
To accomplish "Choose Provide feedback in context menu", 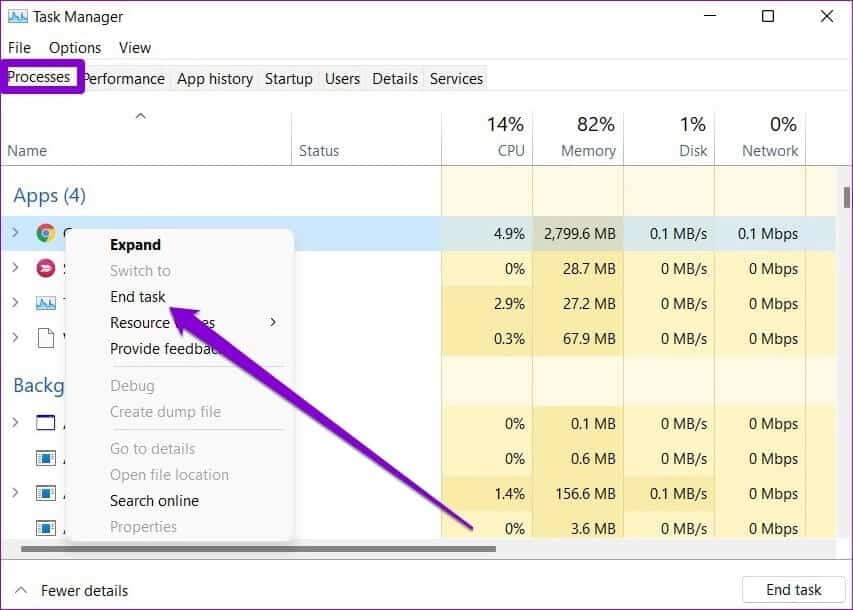I will (164, 349).
